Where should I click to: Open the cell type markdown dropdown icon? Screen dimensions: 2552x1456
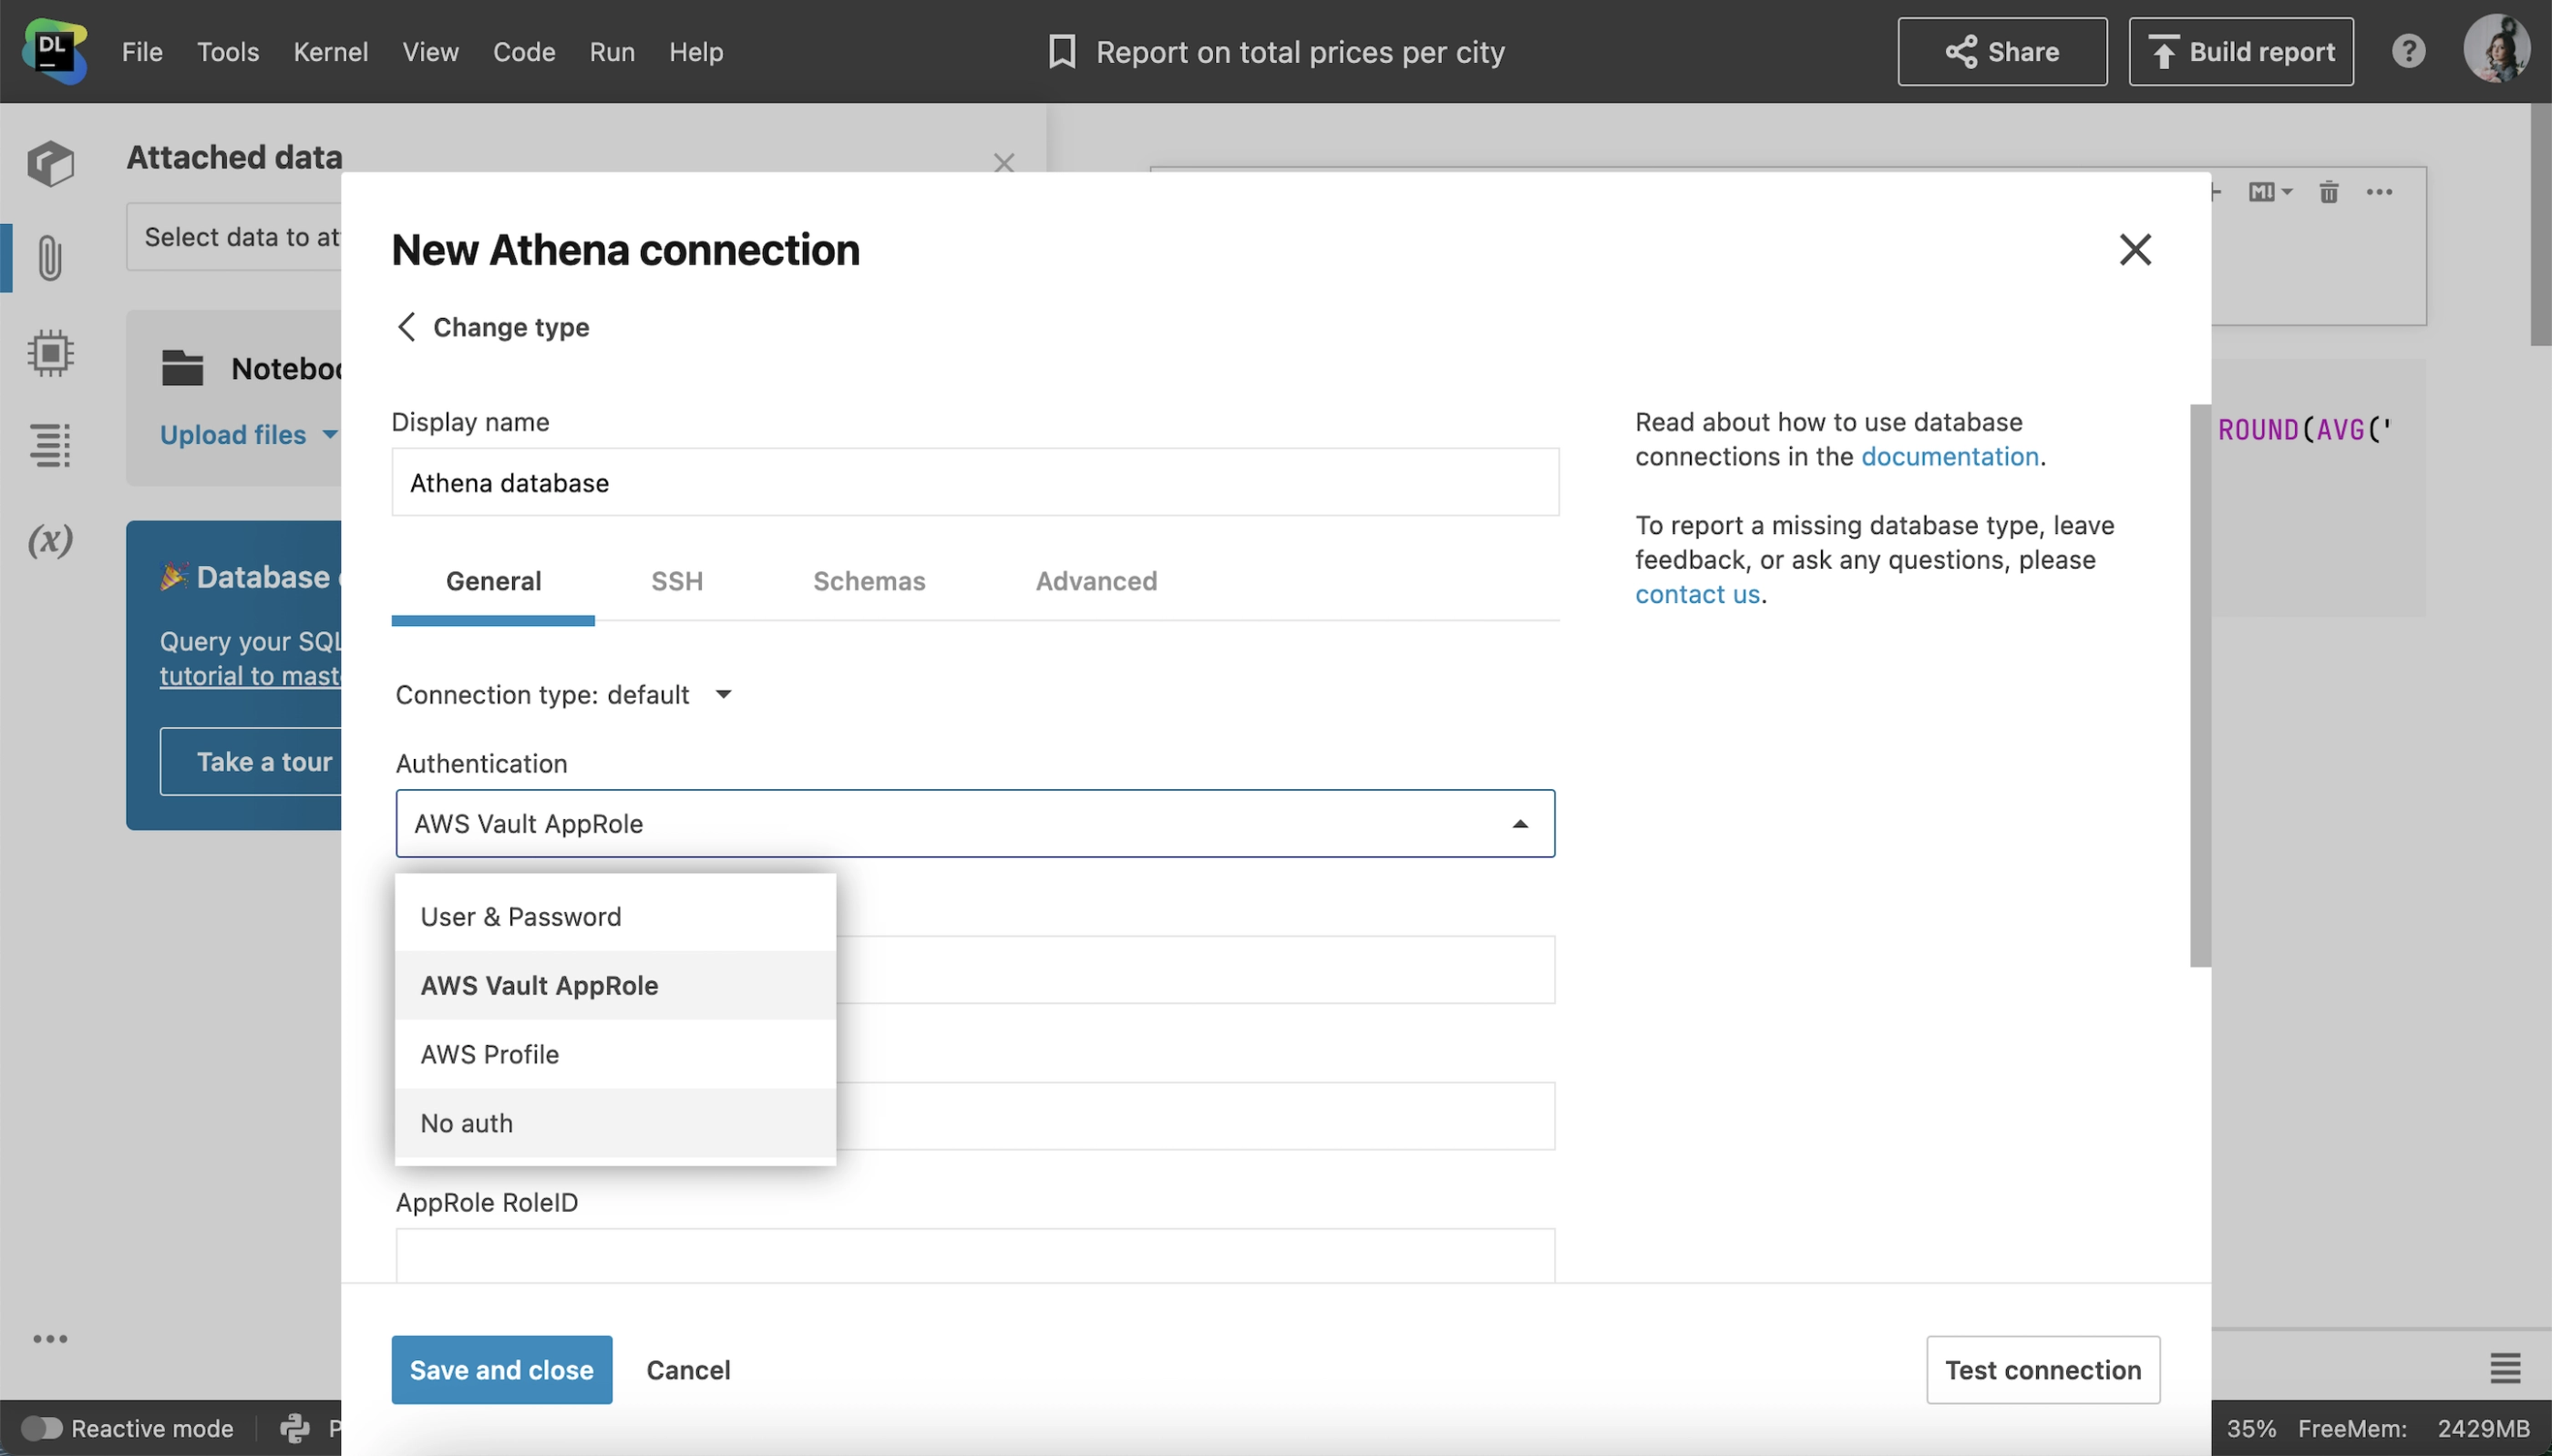2270,192
